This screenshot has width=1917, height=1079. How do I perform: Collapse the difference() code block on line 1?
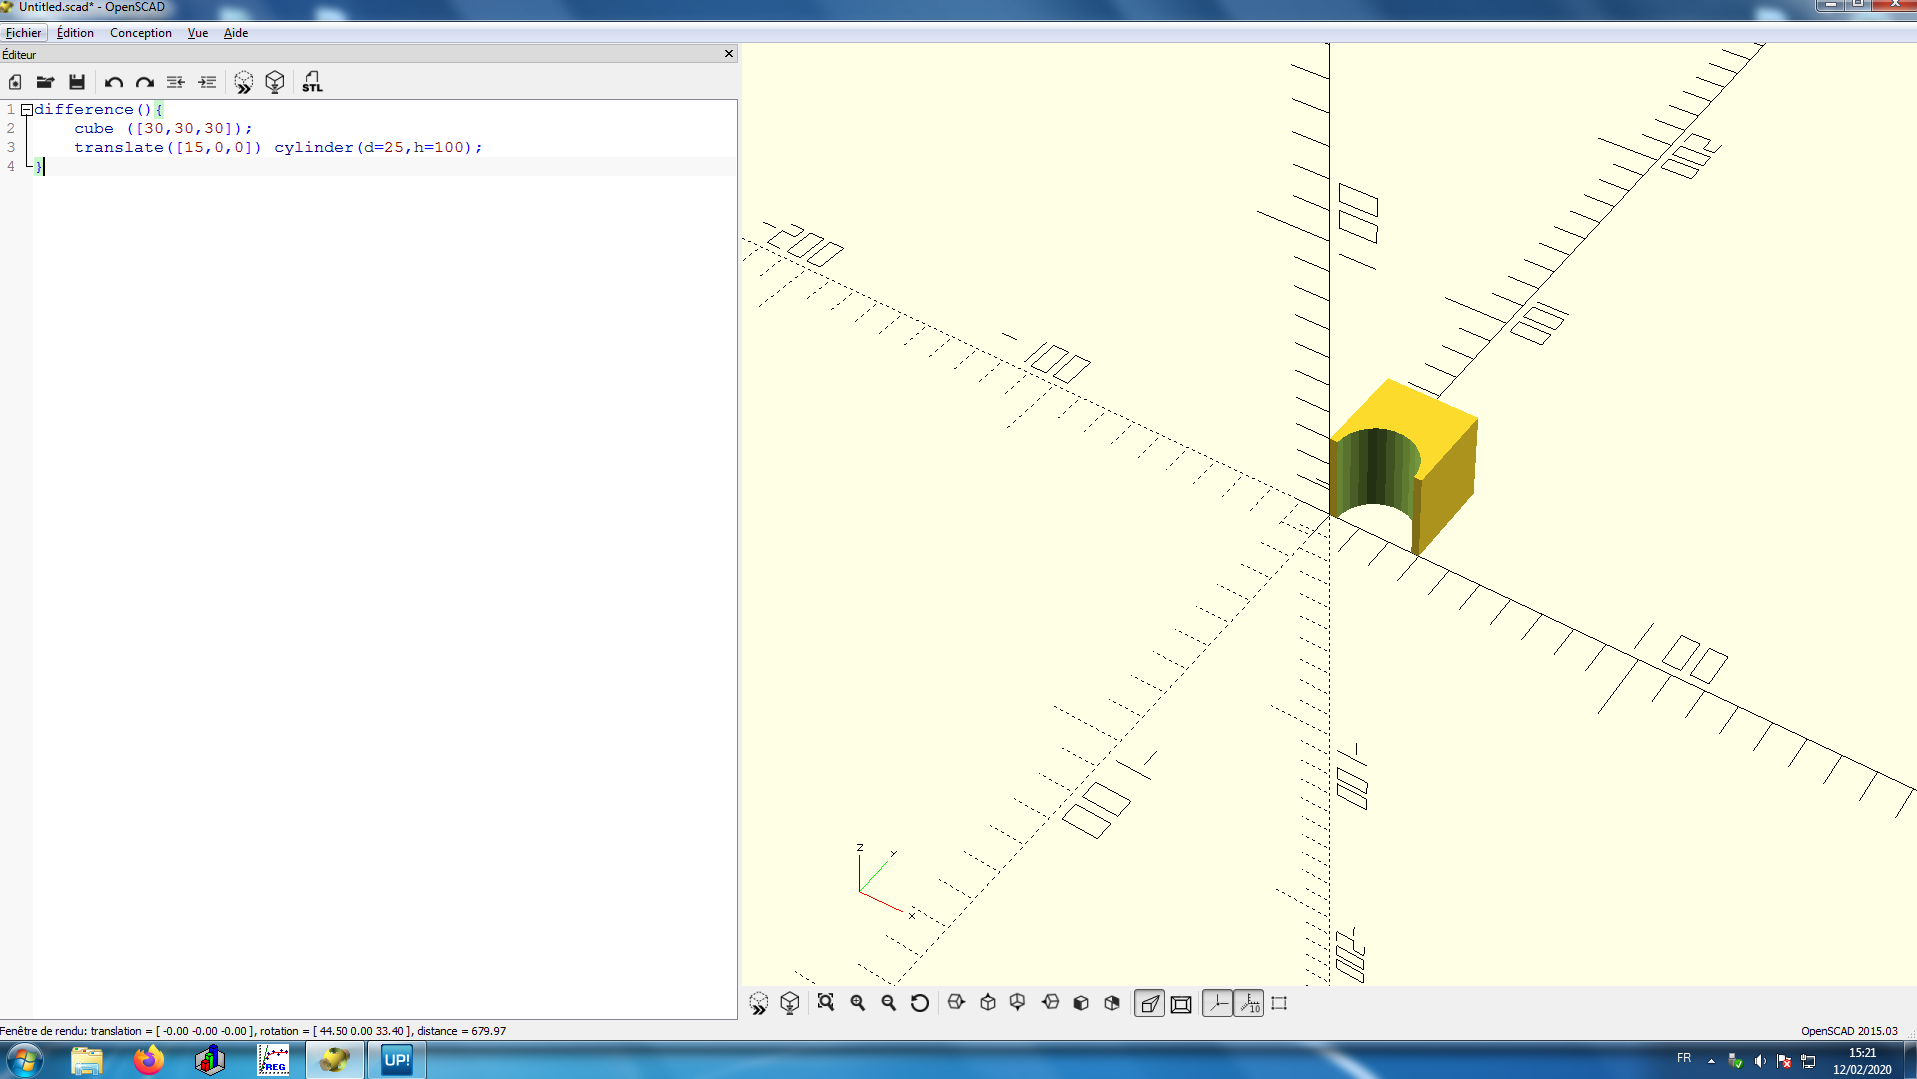coord(27,110)
